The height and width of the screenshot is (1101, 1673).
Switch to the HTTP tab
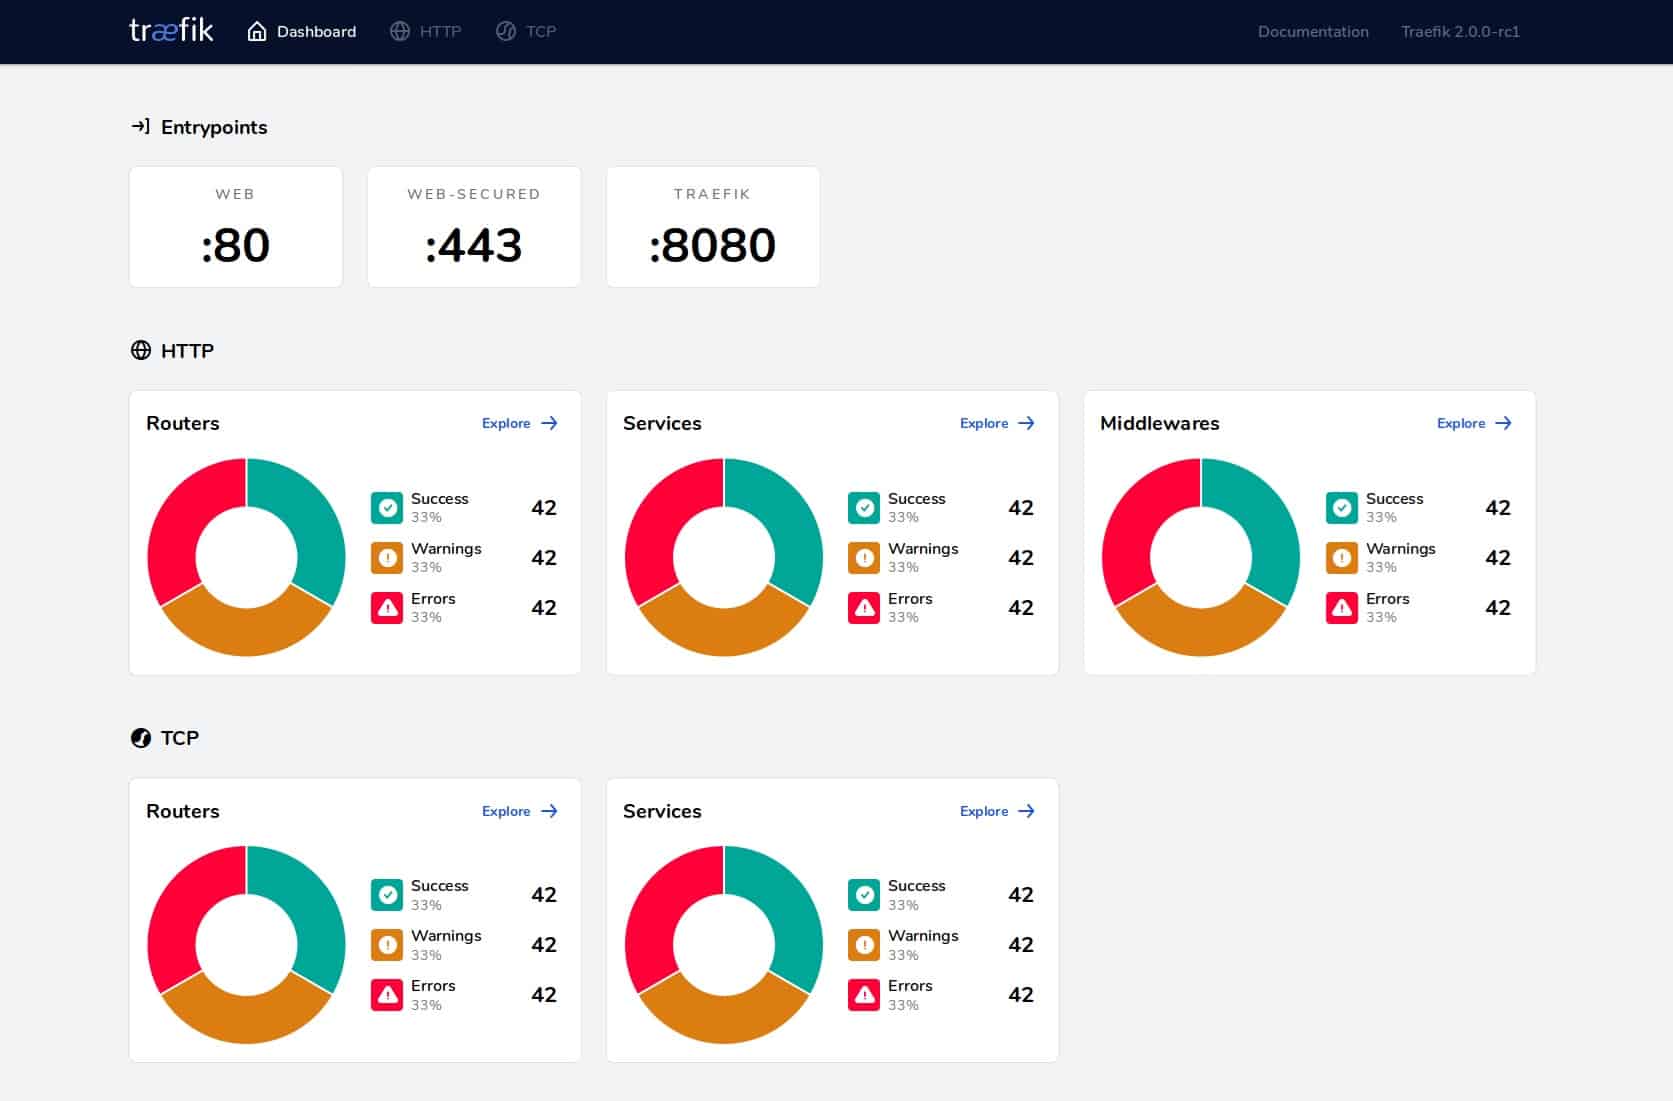pyautogui.click(x=426, y=31)
